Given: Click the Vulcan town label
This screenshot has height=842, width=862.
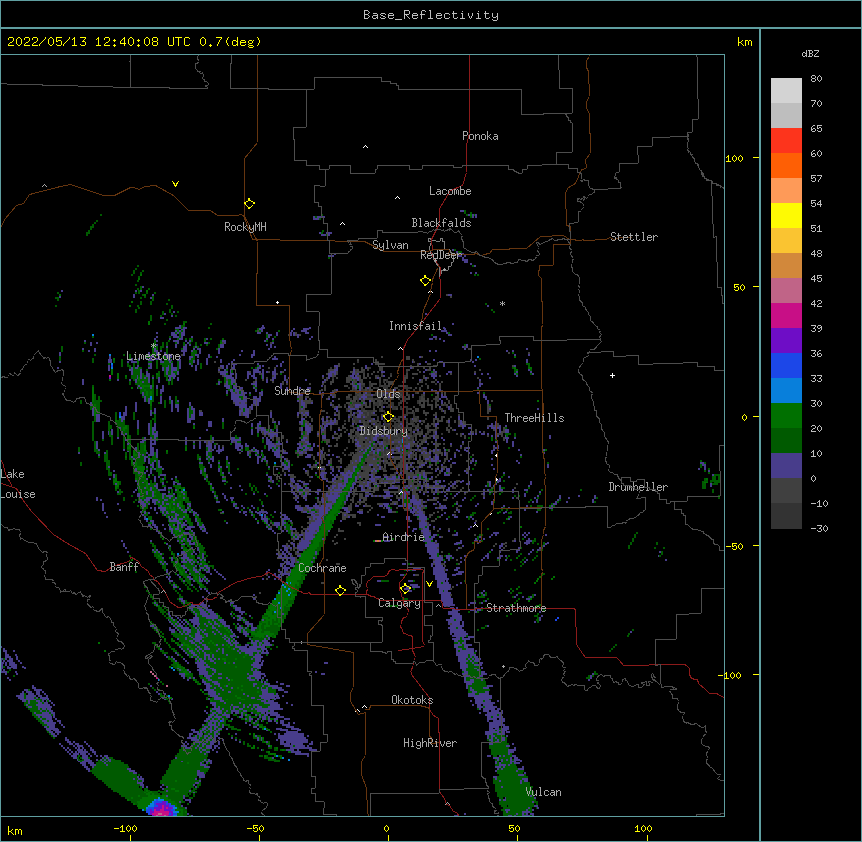Looking at the screenshot, I should (543, 792).
